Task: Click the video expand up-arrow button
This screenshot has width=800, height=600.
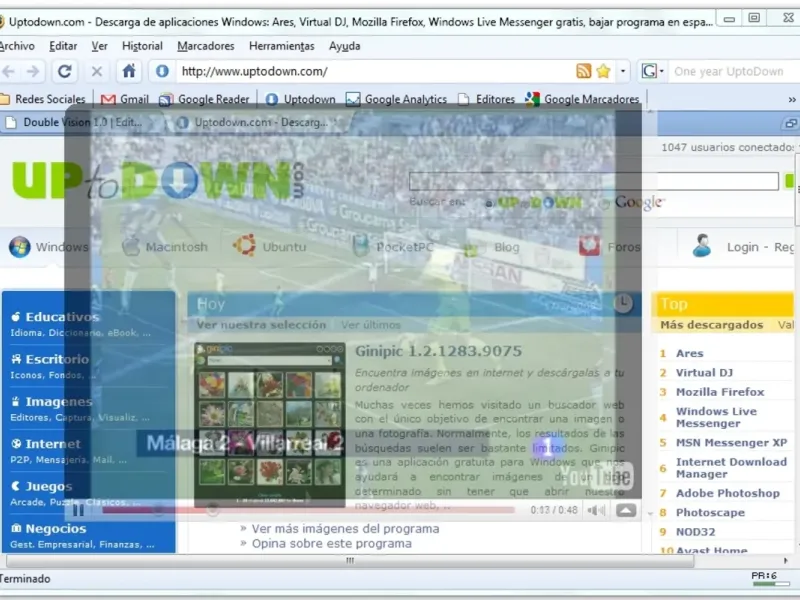Action: (626, 510)
